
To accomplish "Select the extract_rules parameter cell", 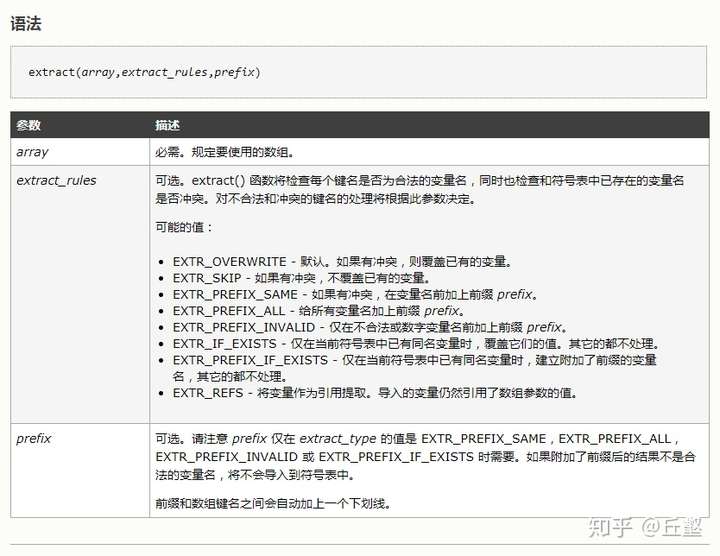I will click(80, 294).
